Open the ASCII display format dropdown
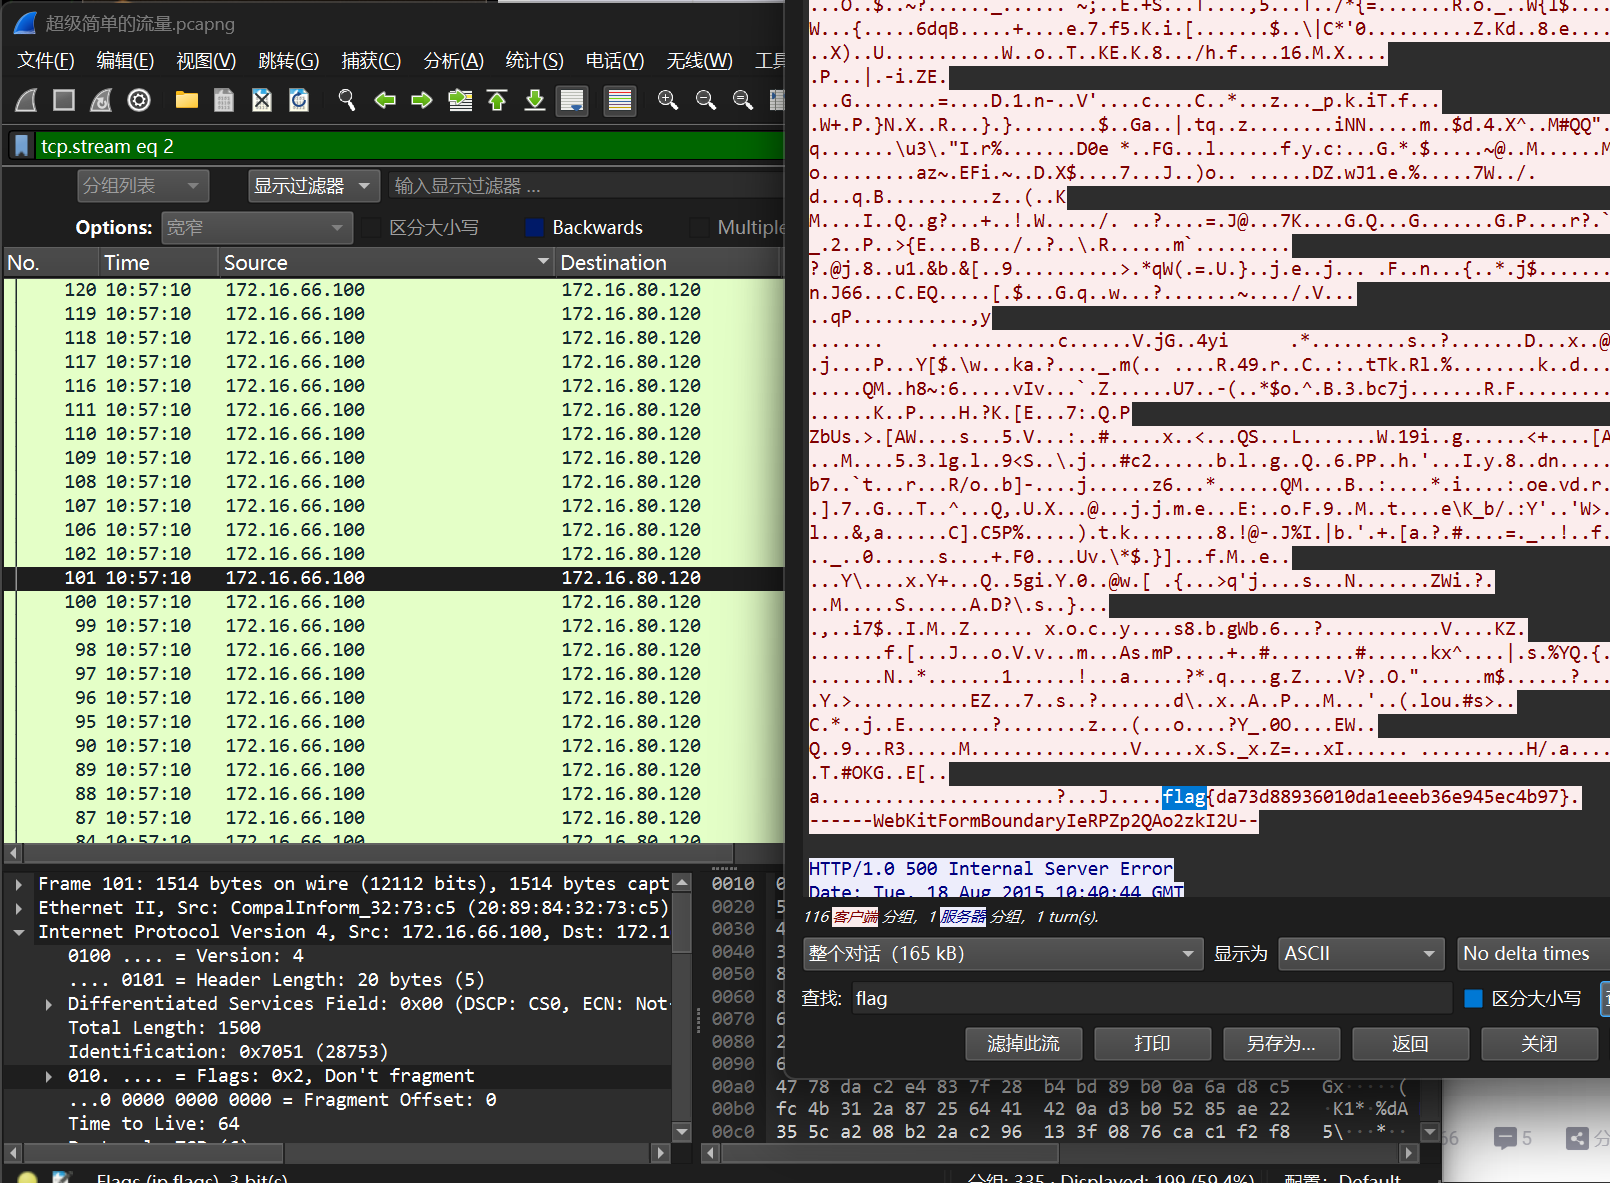This screenshot has height=1183, width=1610. [x=1361, y=953]
